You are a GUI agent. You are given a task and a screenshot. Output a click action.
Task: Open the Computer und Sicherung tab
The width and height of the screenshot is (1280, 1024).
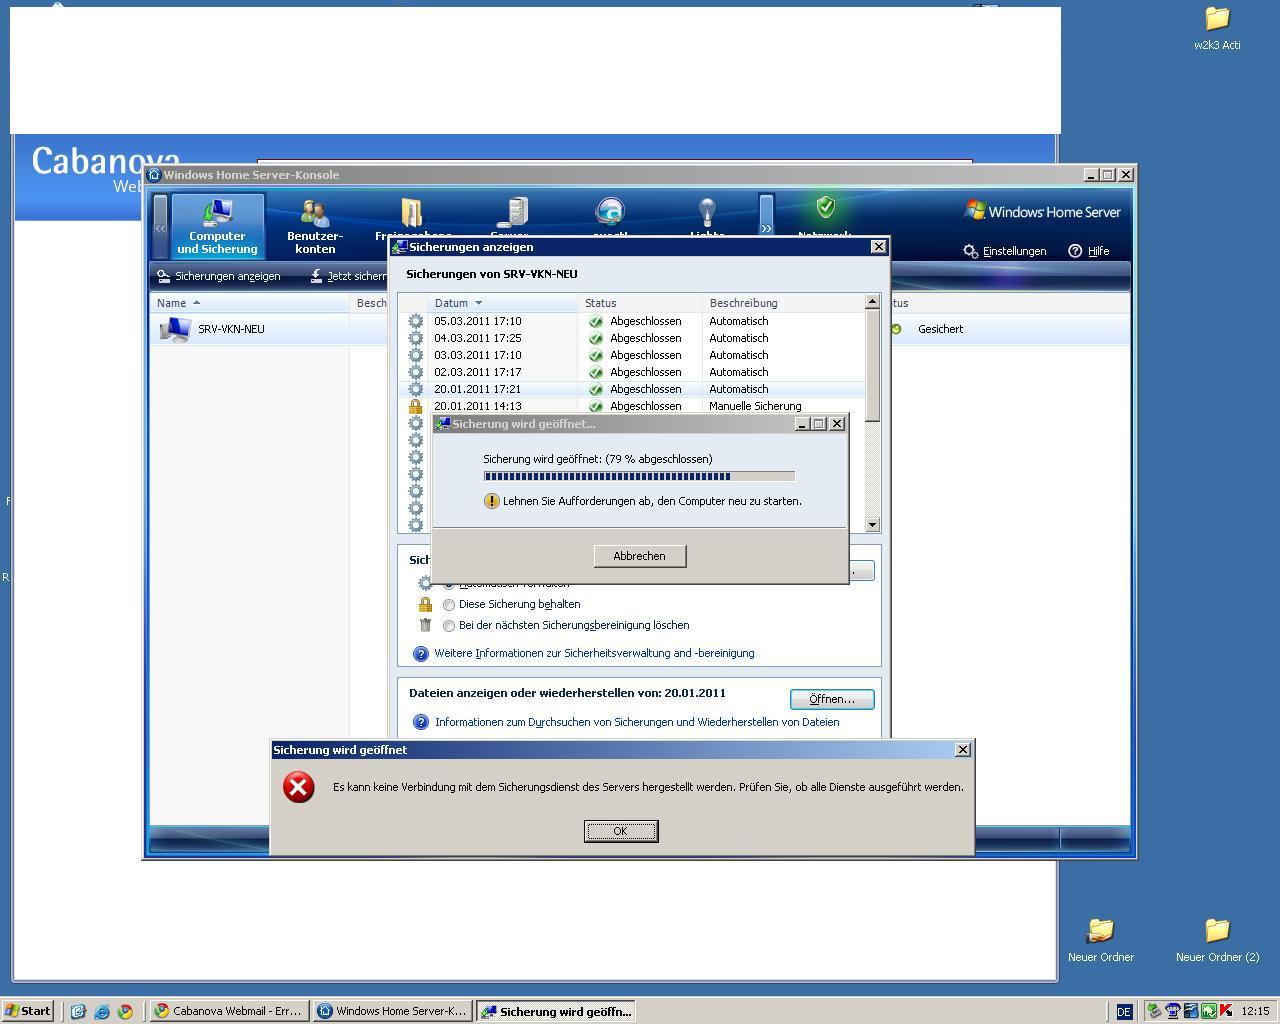(217, 226)
